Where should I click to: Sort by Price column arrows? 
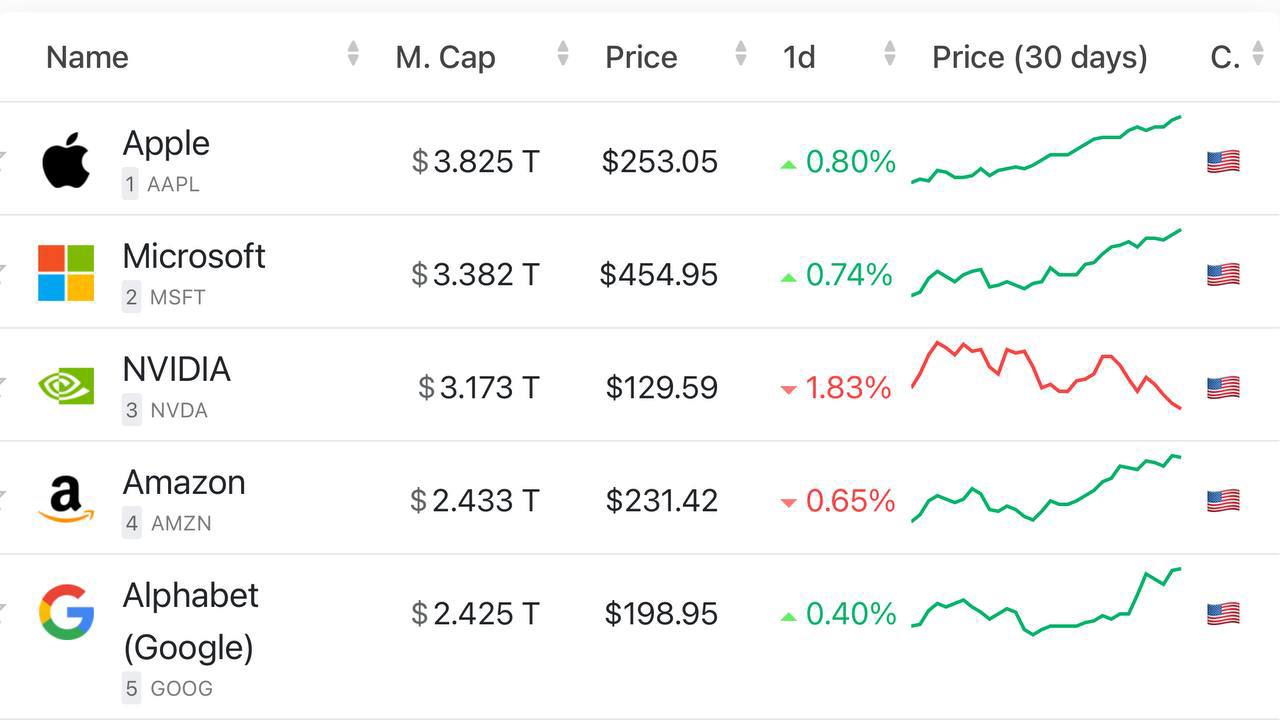click(741, 54)
